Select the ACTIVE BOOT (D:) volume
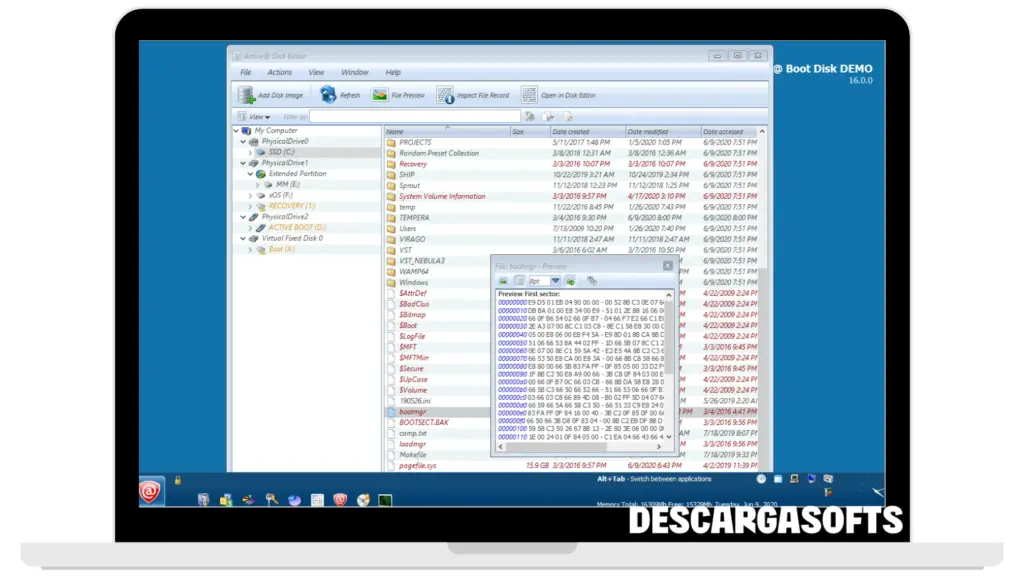Image resolution: width=1024 pixels, height=576 pixels. (x=296, y=227)
